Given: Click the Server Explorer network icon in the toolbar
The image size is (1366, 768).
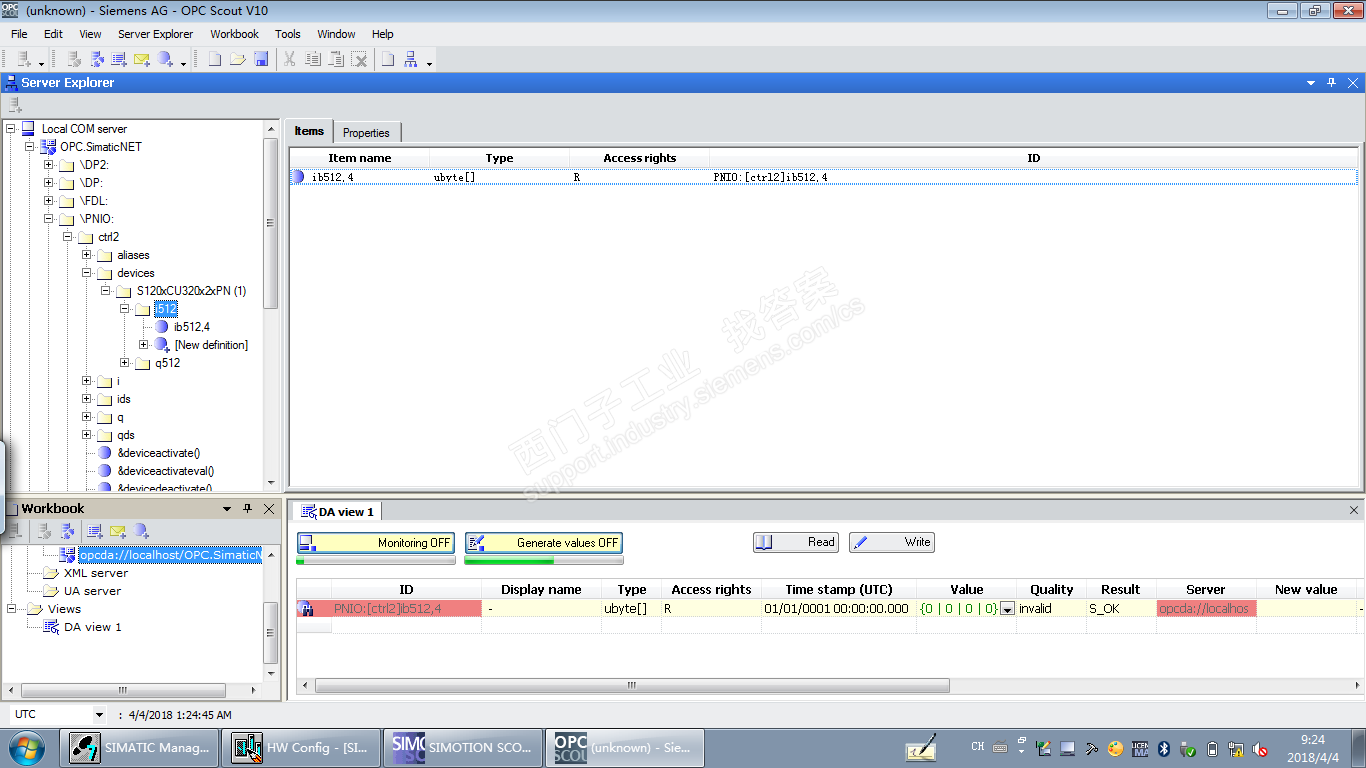Looking at the screenshot, I should 410,60.
